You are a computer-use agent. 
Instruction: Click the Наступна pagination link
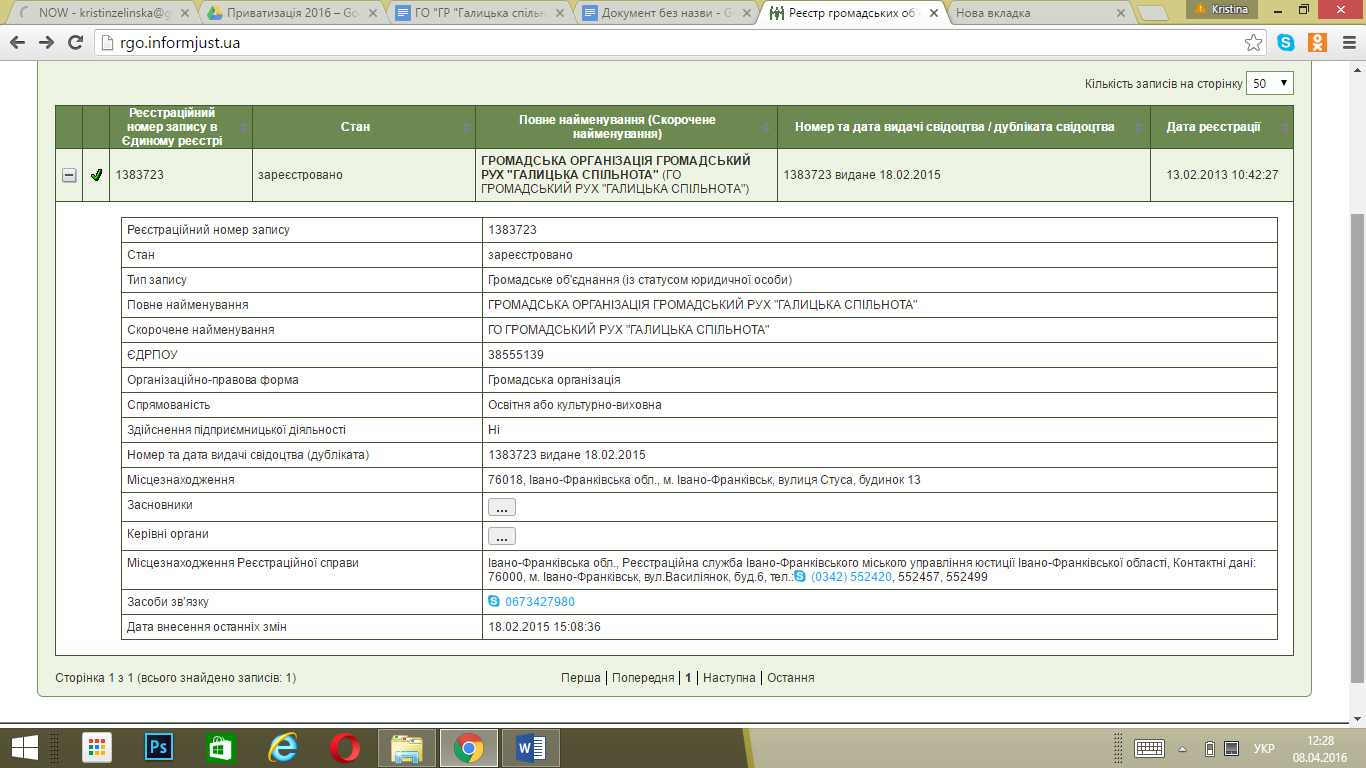[729, 678]
